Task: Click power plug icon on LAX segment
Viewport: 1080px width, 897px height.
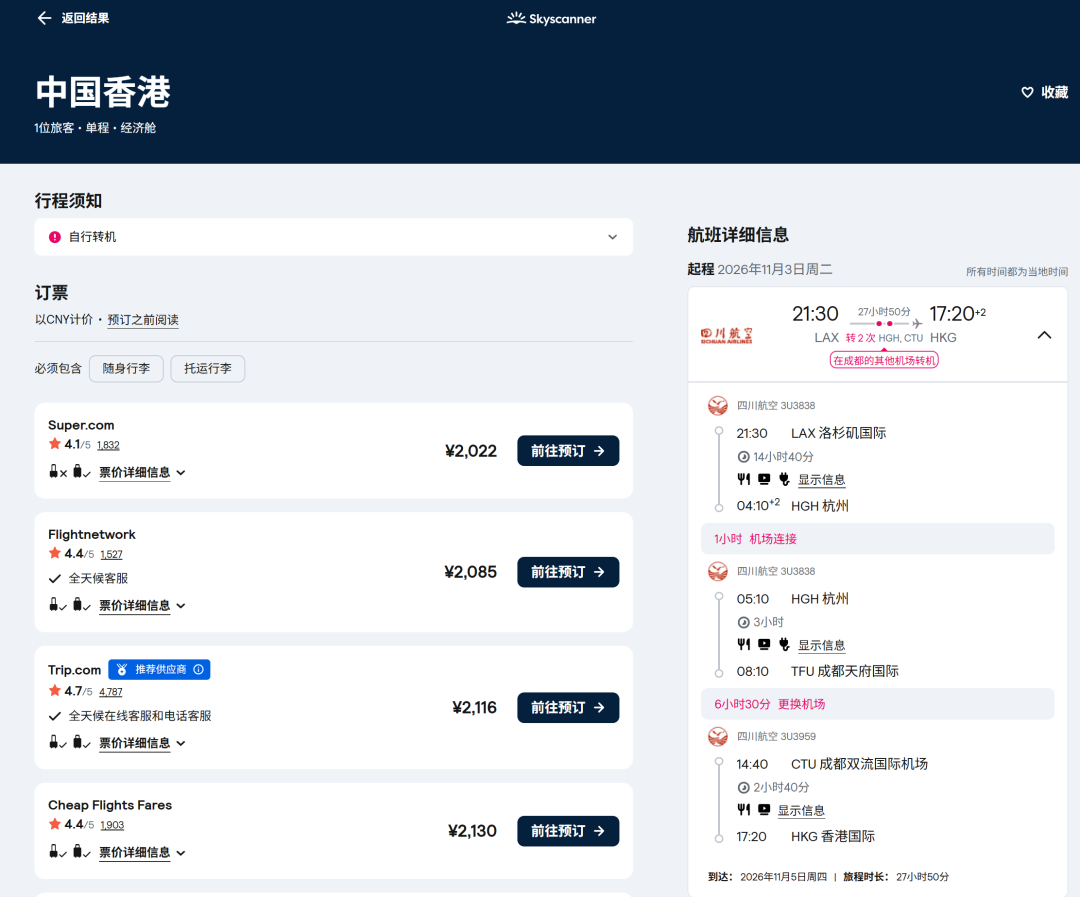Action: [784, 479]
